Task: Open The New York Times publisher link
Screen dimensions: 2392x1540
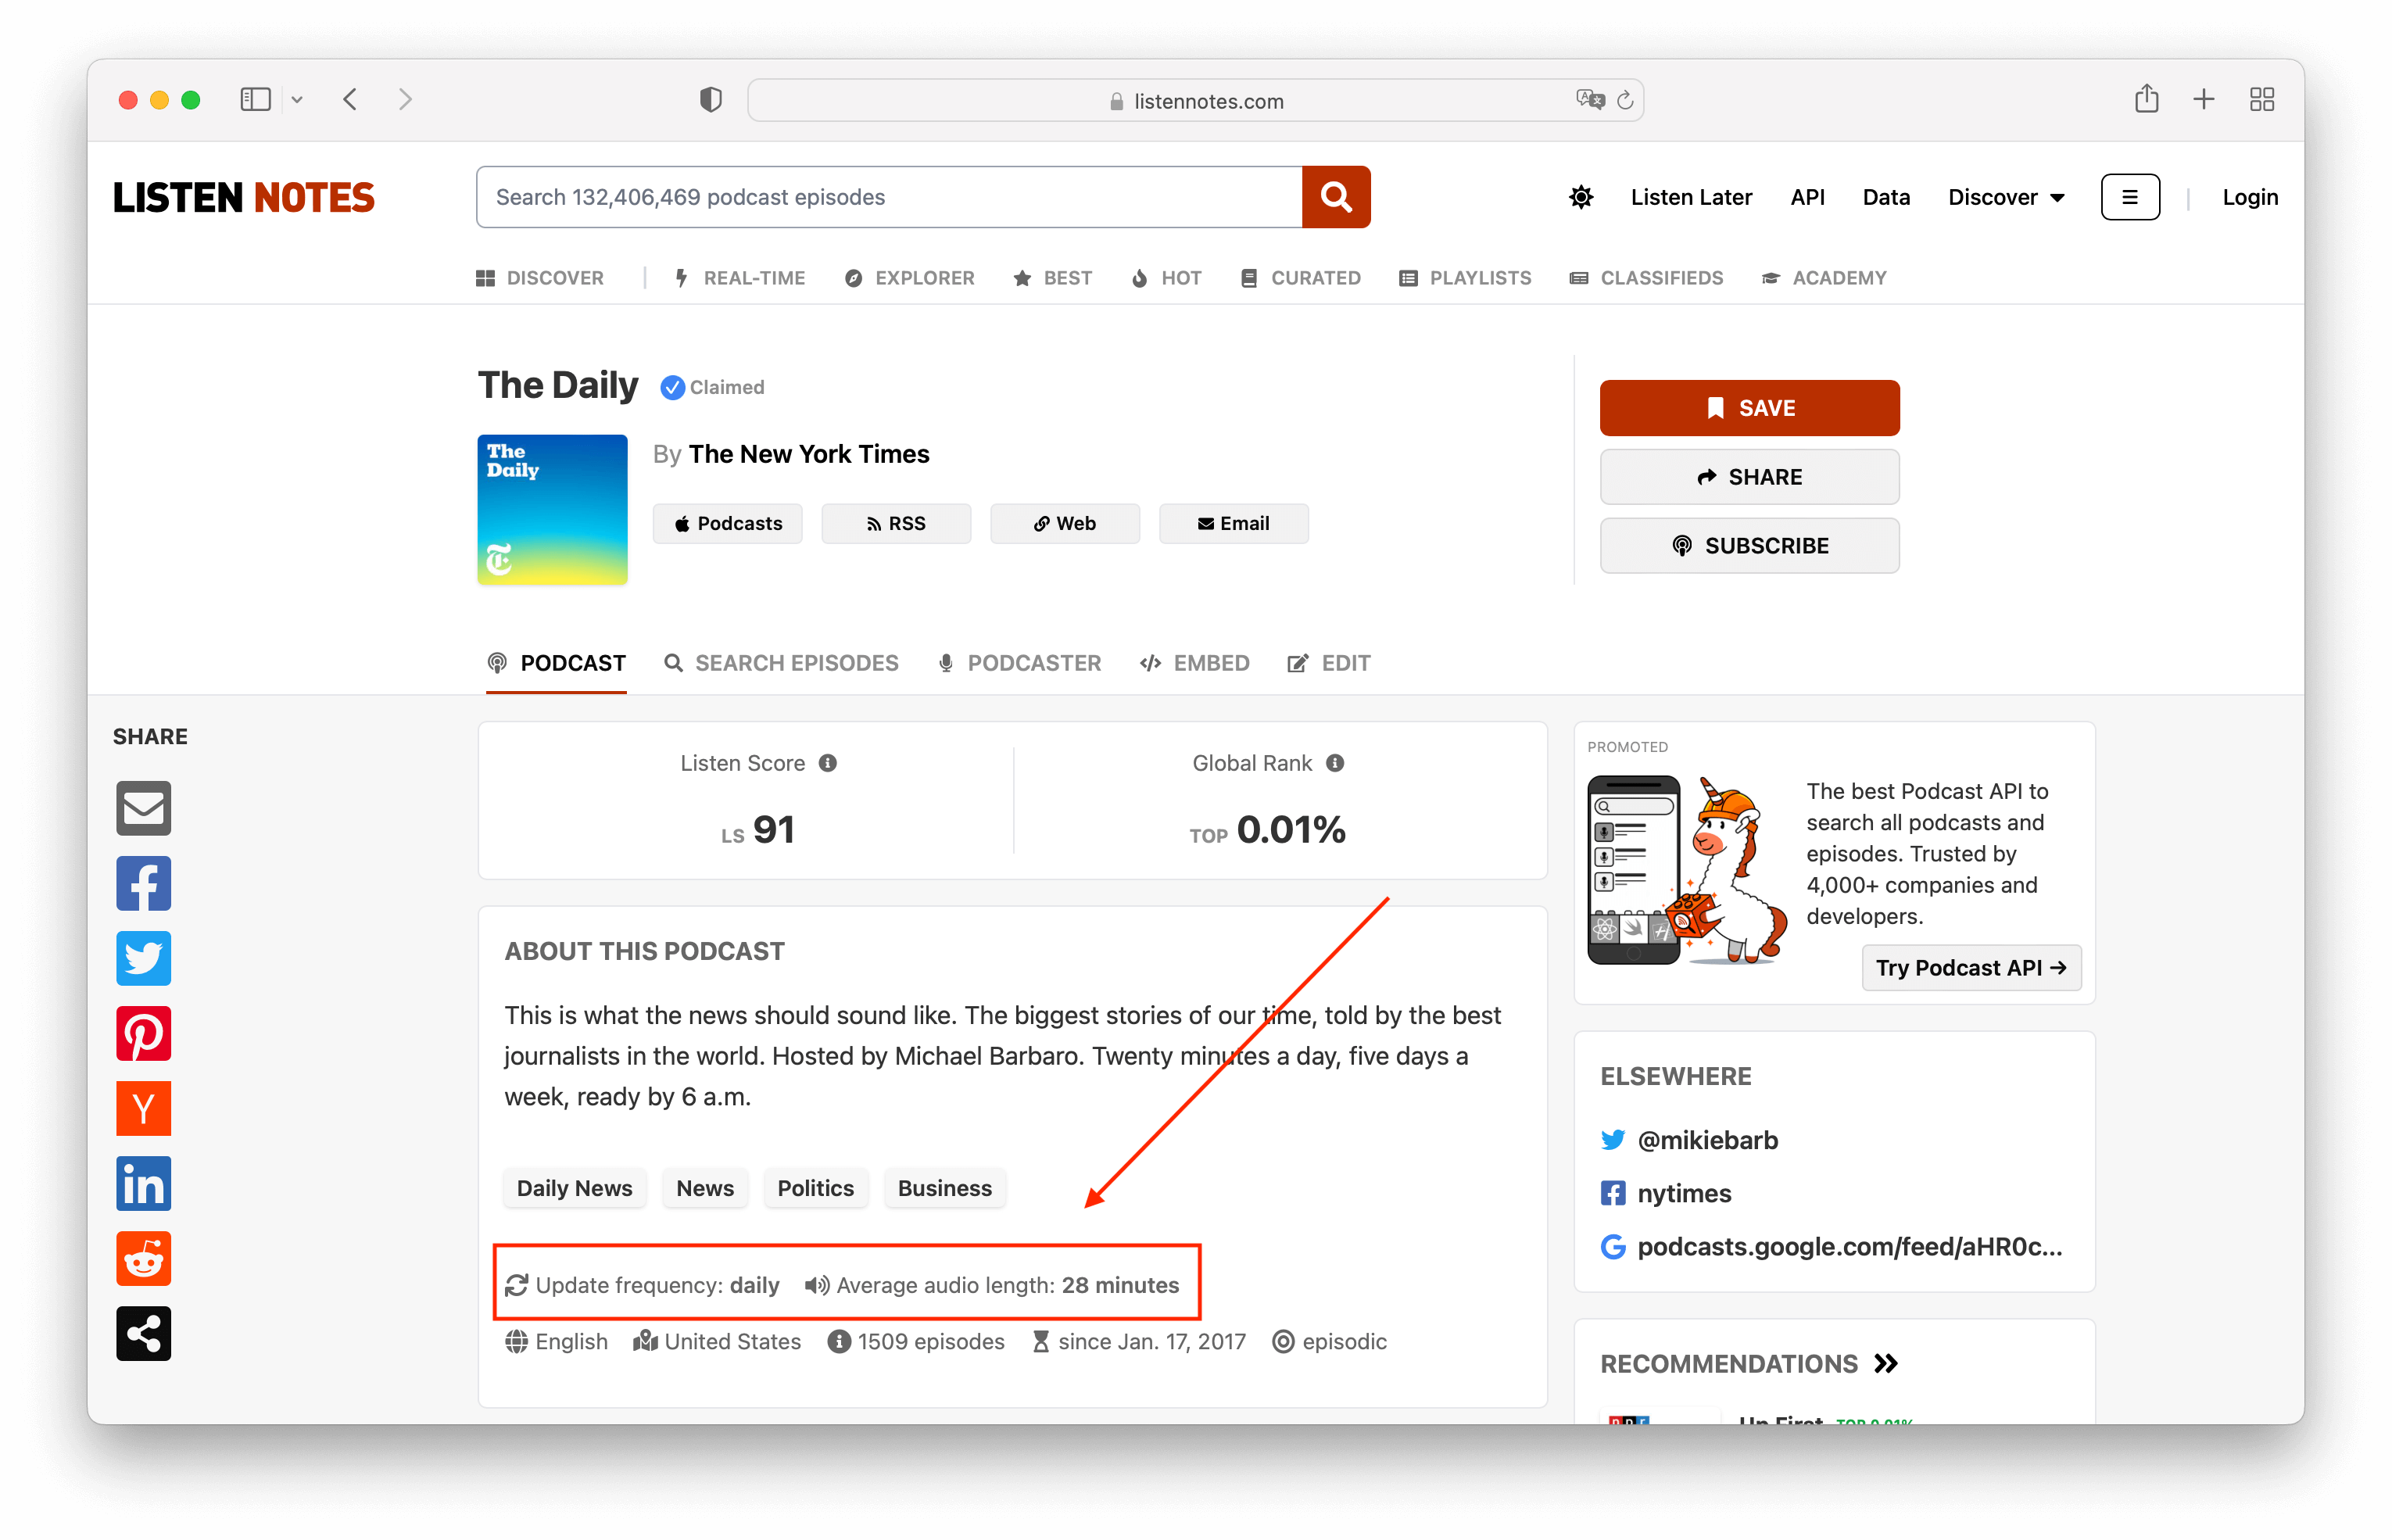Action: 809,454
